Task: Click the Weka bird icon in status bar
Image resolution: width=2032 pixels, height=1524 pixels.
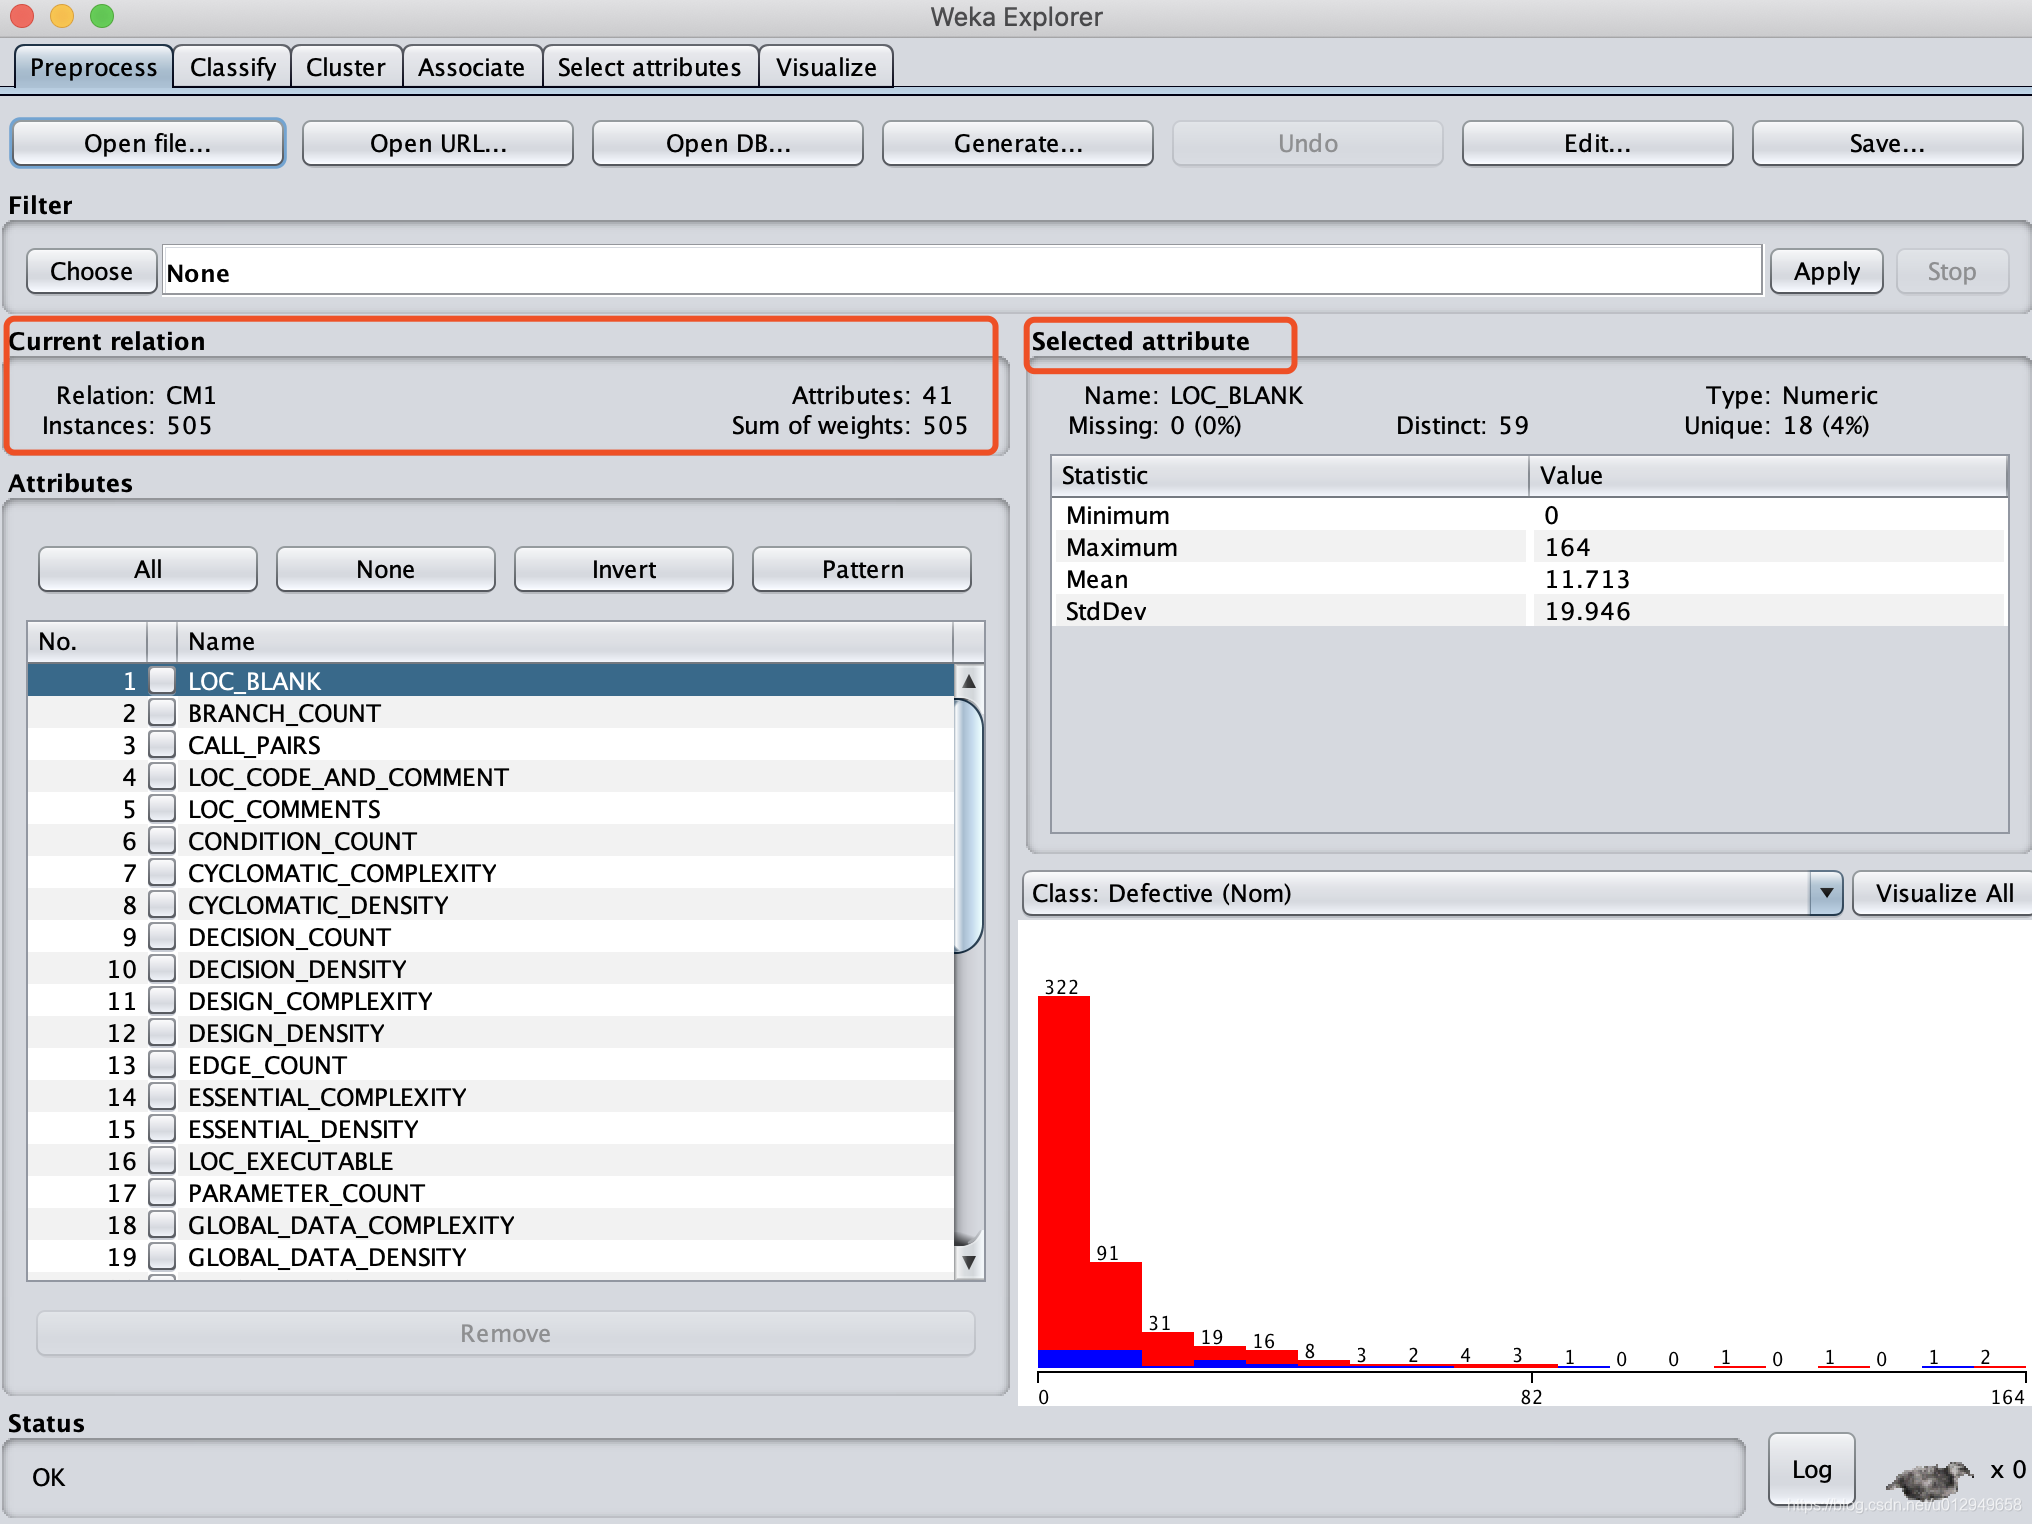Action: [x=1928, y=1478]
